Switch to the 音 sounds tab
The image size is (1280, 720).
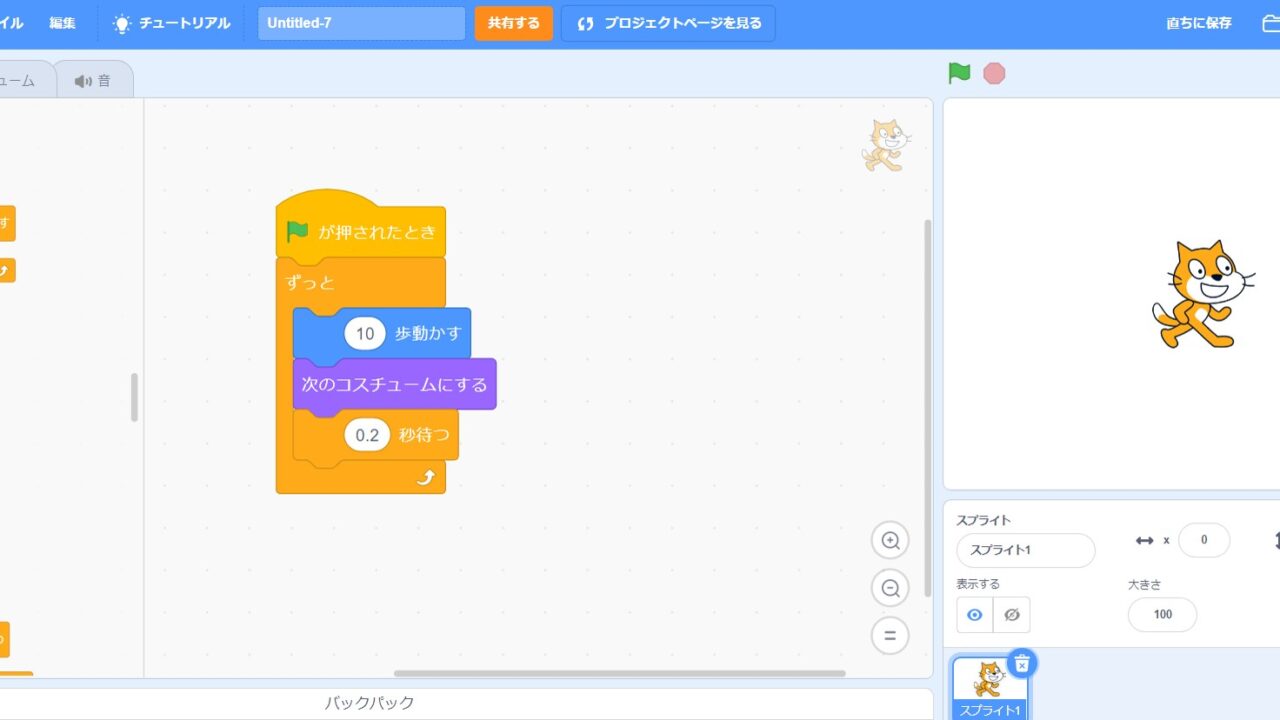pos(93,80)
